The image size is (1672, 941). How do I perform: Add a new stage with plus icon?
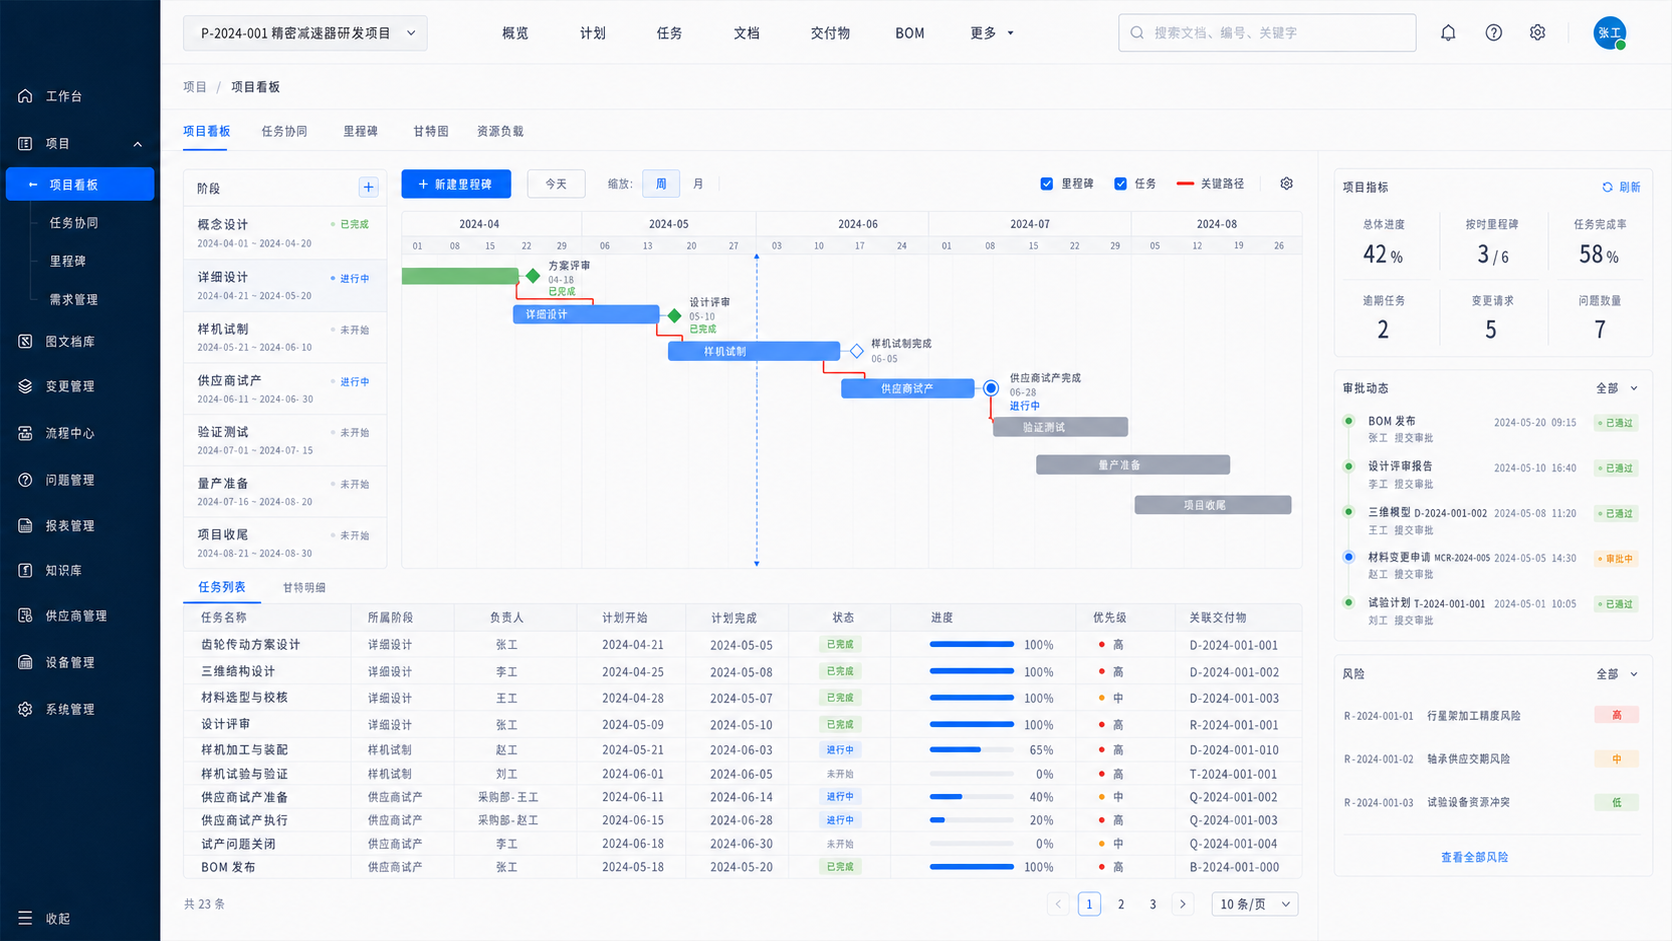[368, 187]
